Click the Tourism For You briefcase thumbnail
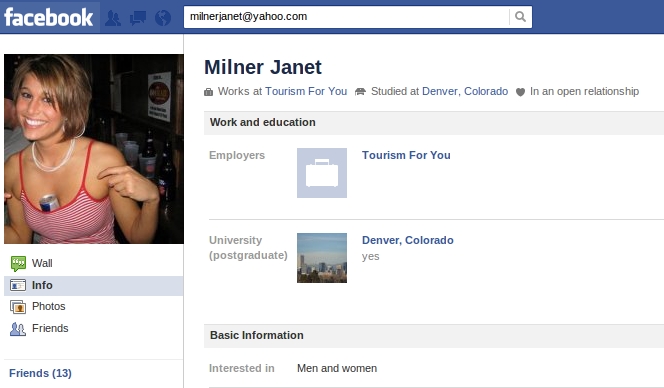 point(322,173)
